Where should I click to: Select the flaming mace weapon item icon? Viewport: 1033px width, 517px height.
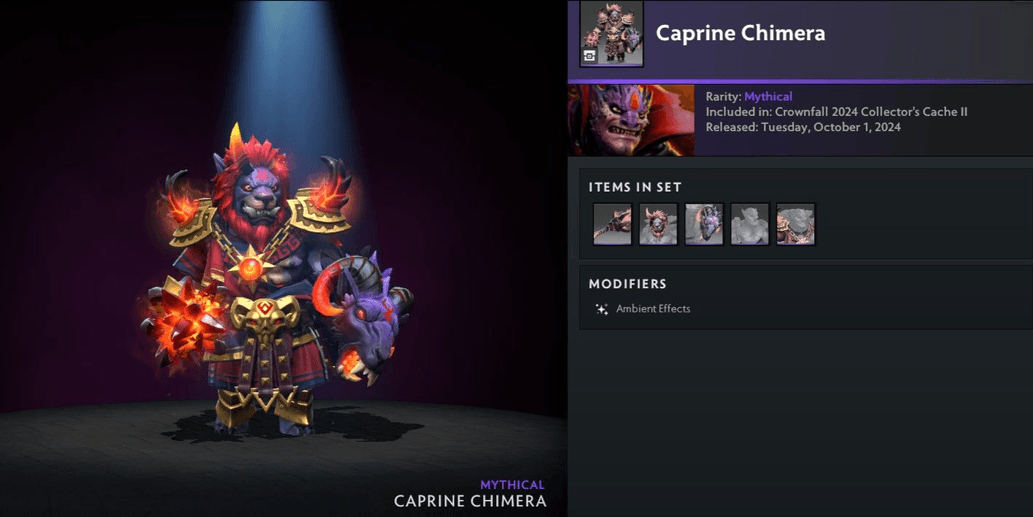[x=612, y=224]
